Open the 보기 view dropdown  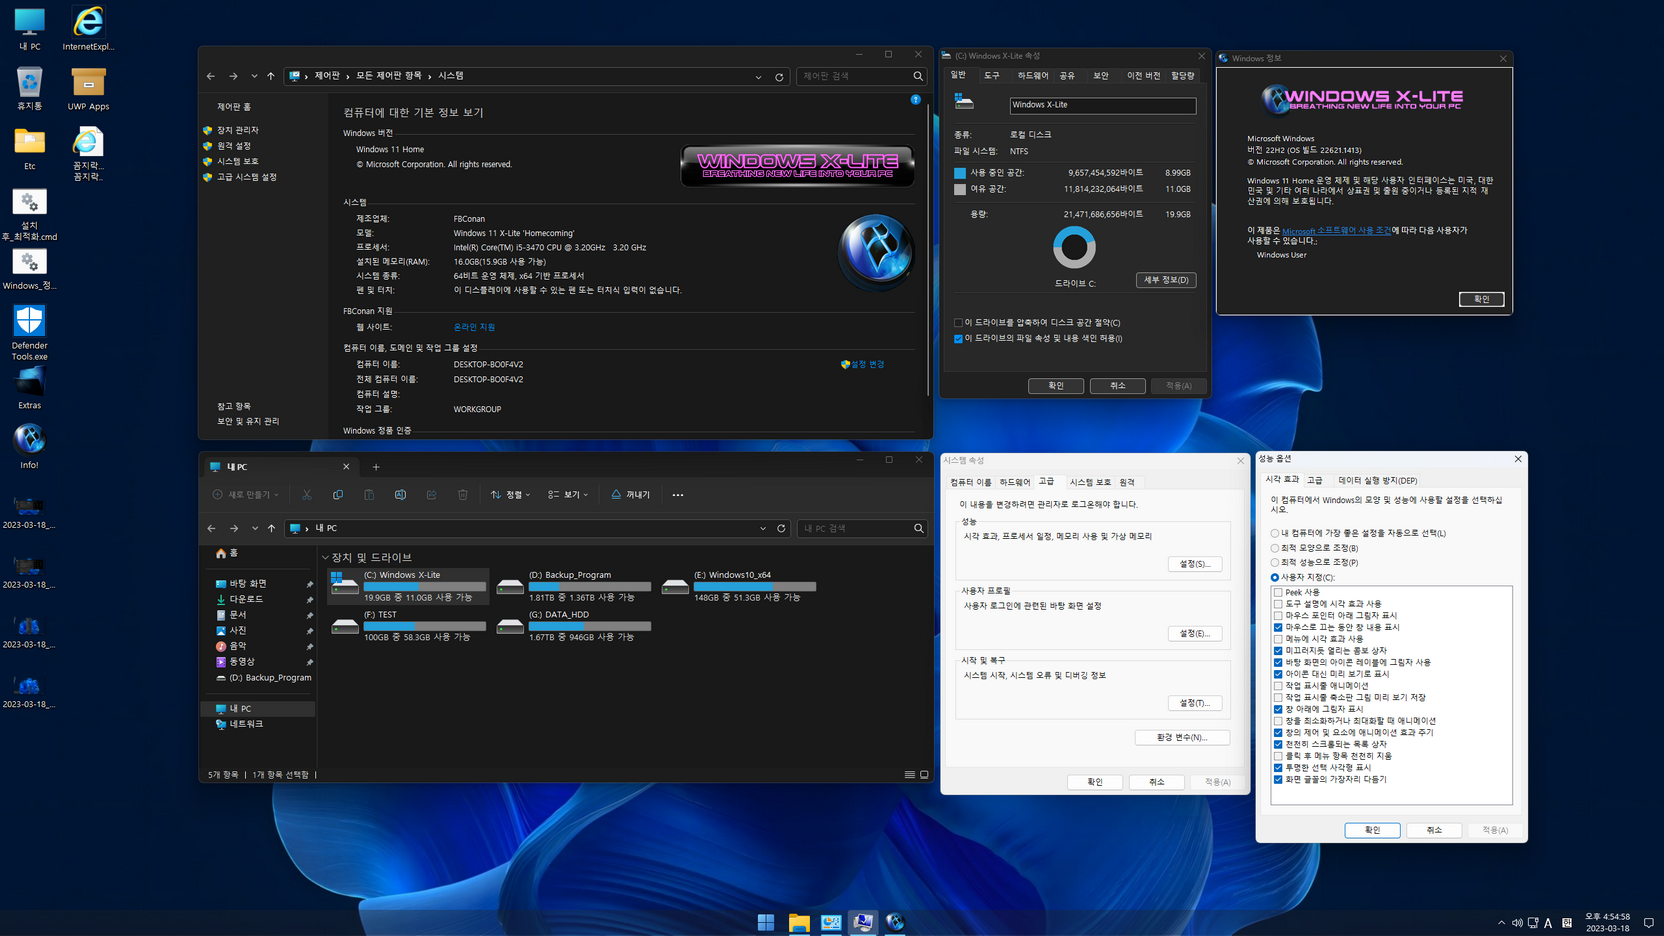[x=568, y=495]
